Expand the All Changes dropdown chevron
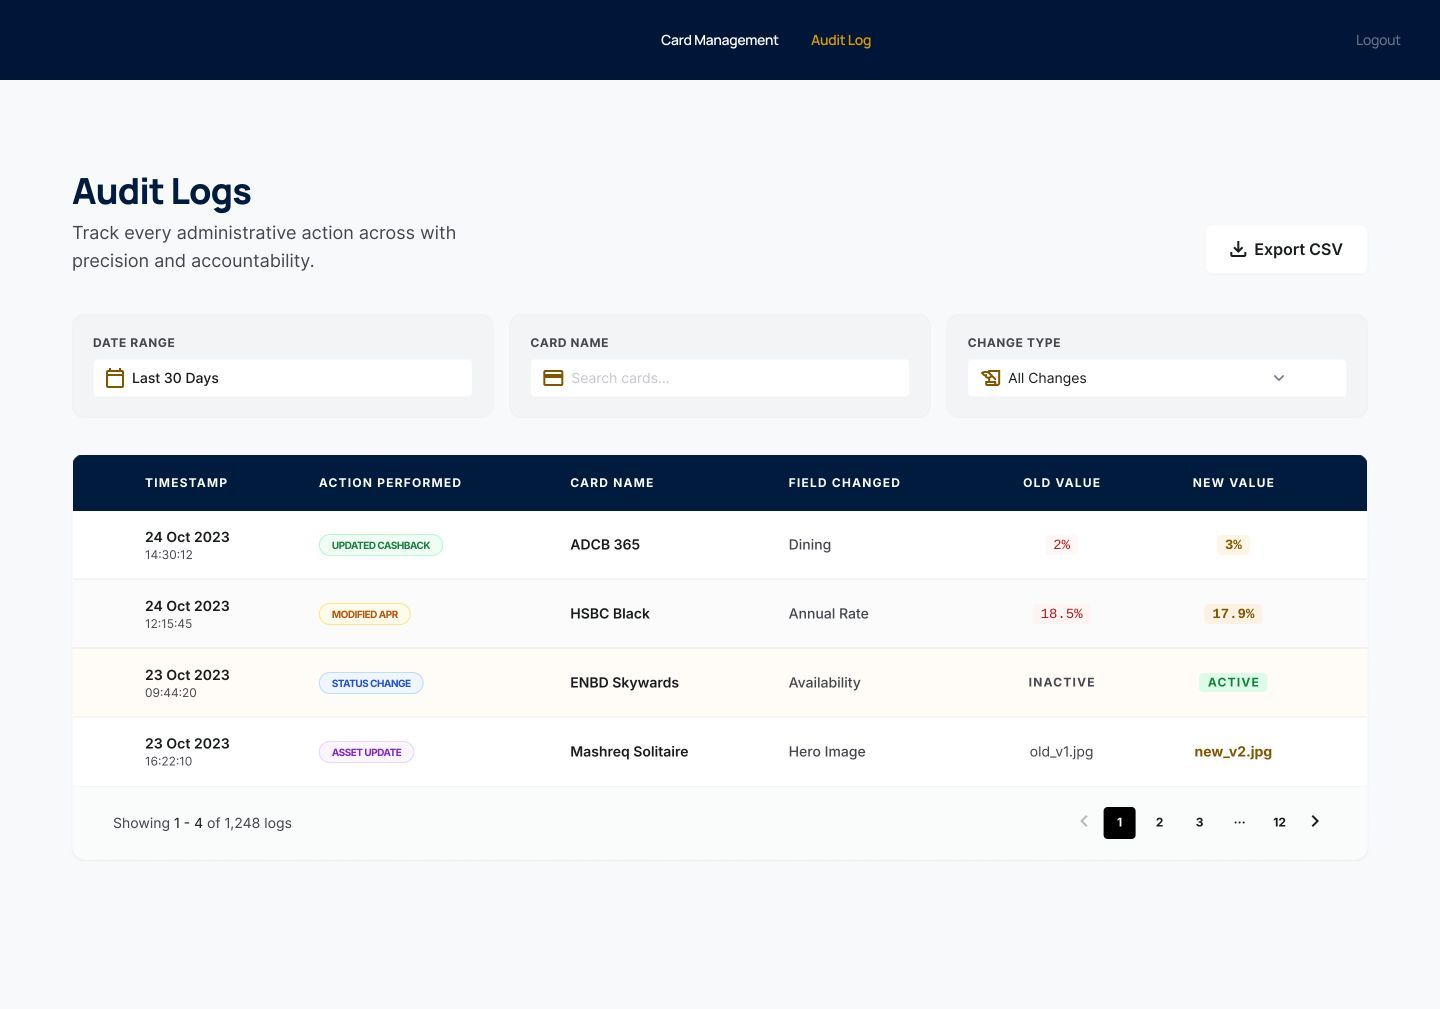 point(1278,378)
